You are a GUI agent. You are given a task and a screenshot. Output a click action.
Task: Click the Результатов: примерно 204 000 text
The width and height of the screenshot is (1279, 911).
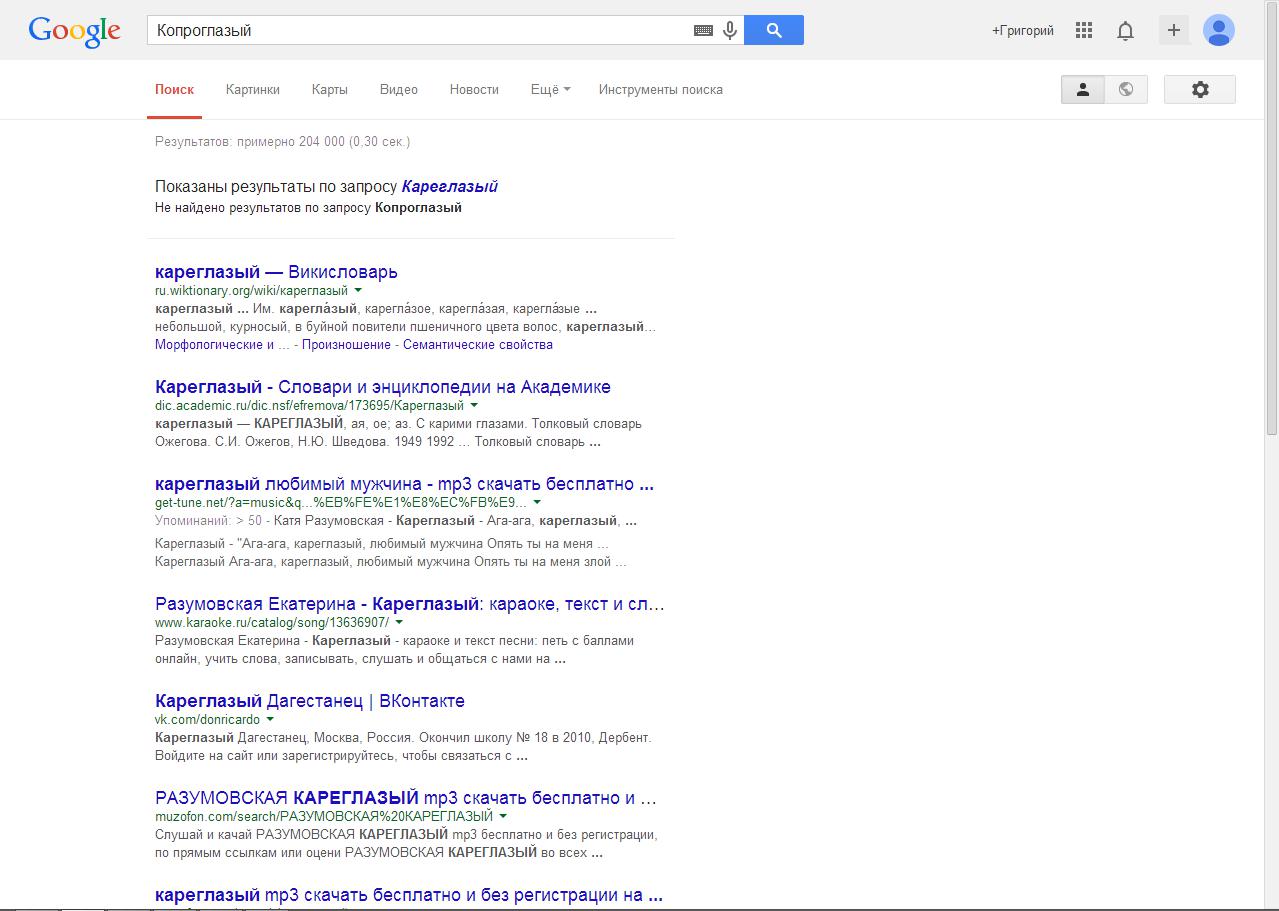[x=282, y=142]
